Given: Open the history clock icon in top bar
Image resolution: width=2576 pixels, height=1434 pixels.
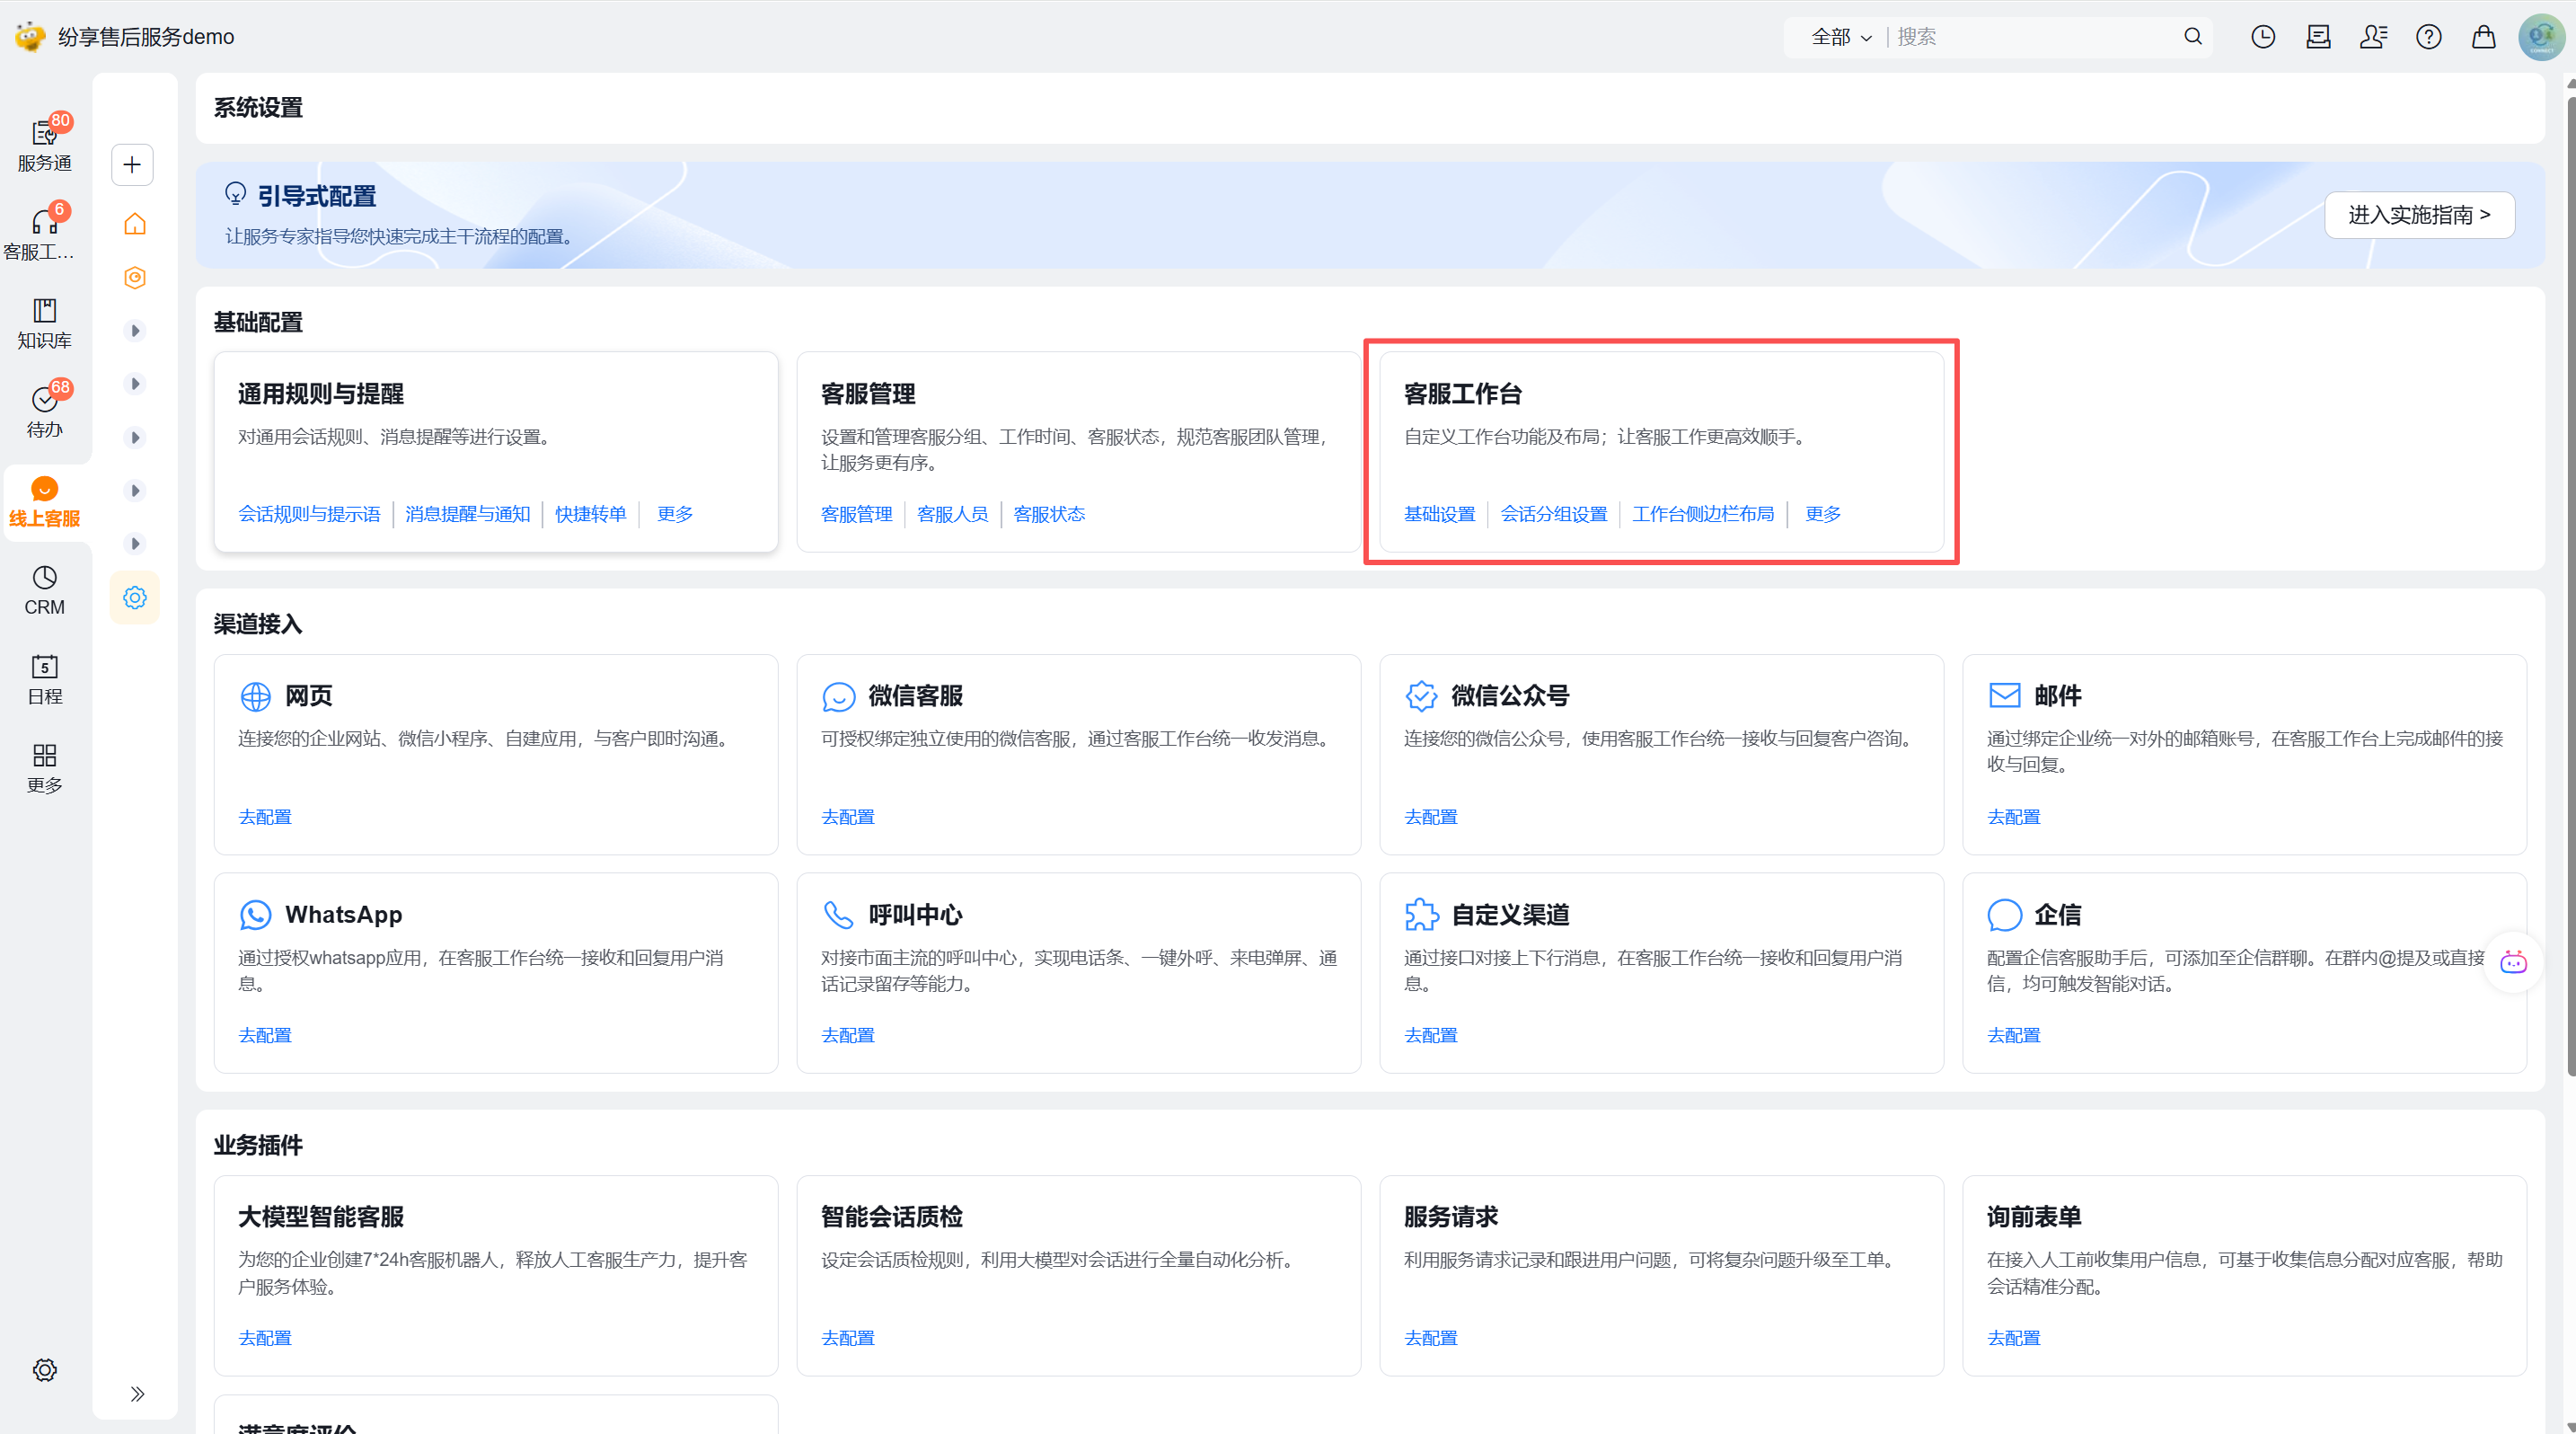Looking at the screenshot, I should click(2262, 37).
